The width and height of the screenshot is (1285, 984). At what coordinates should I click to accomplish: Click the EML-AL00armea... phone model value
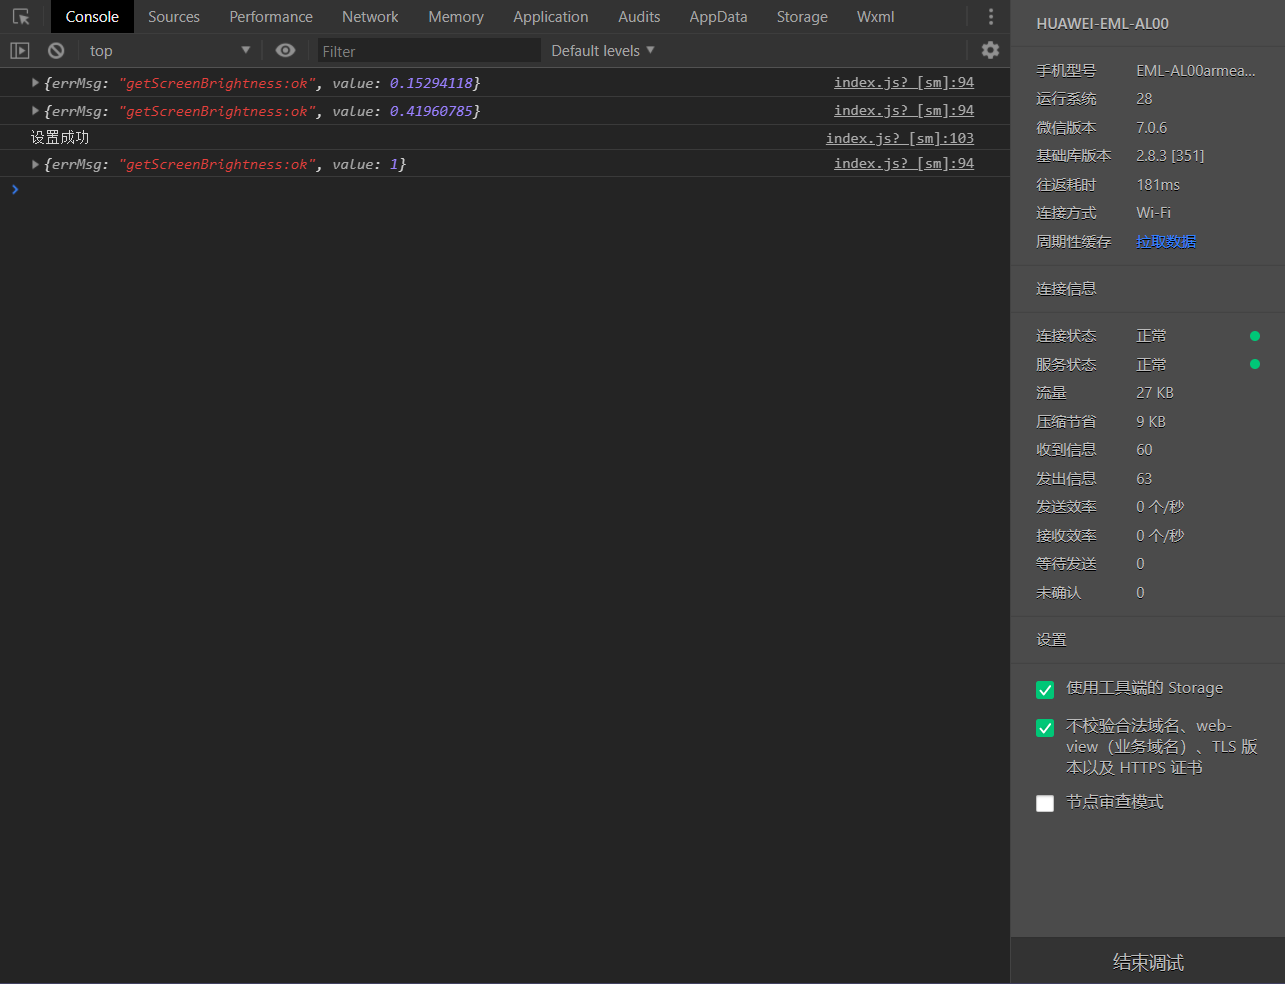click(x=1196, y=70)
